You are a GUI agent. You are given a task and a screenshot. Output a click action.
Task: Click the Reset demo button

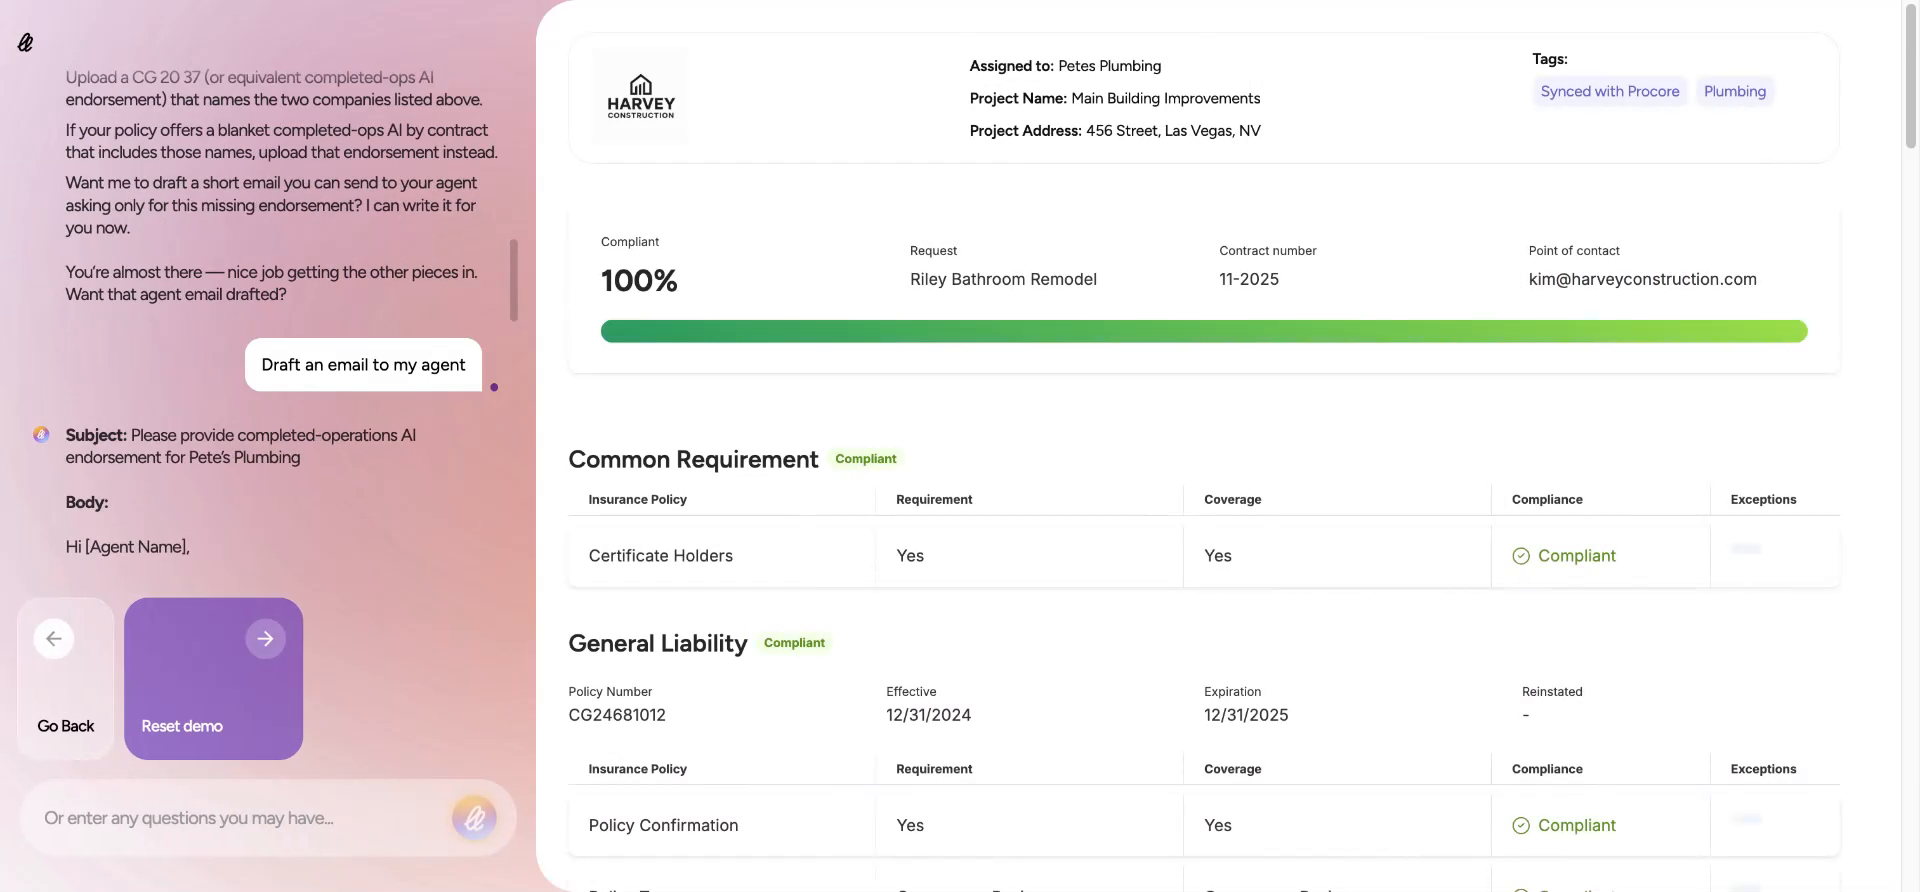click(x=213, y=679)
